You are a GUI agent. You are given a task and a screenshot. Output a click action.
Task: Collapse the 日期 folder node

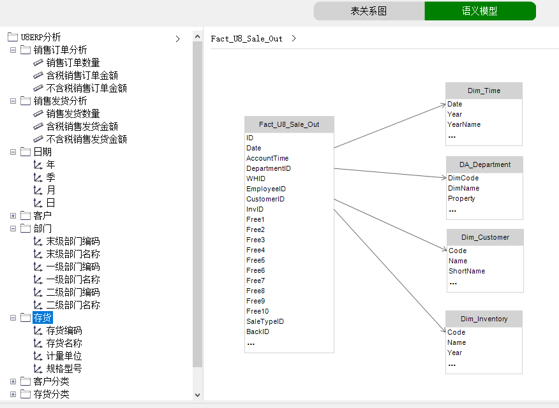pos(13,152)
